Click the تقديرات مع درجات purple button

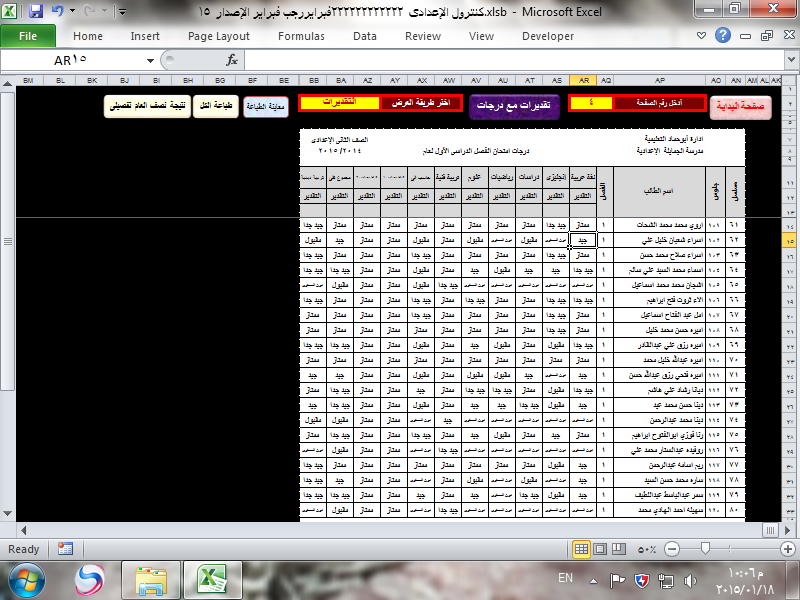pos(514,105)
